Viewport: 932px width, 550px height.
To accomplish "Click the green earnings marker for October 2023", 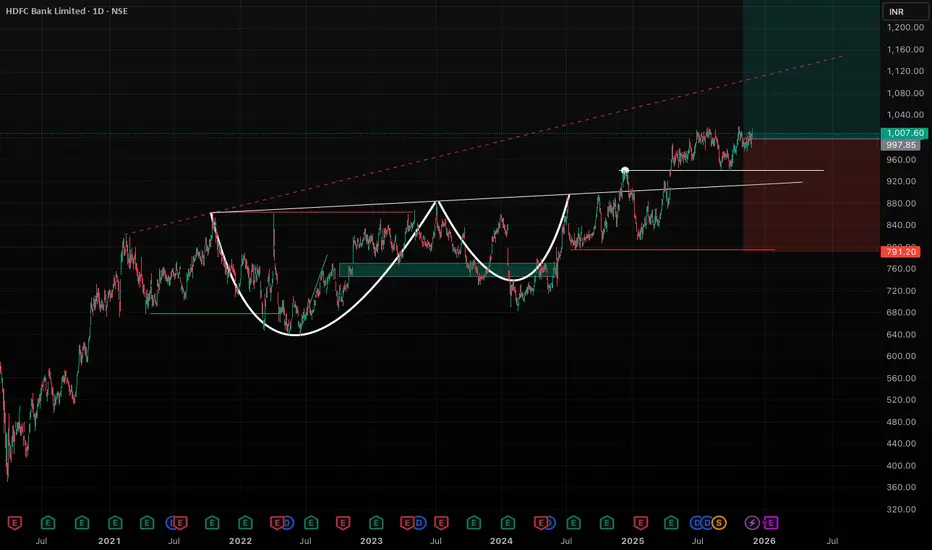I will click(x=474, y=523).
